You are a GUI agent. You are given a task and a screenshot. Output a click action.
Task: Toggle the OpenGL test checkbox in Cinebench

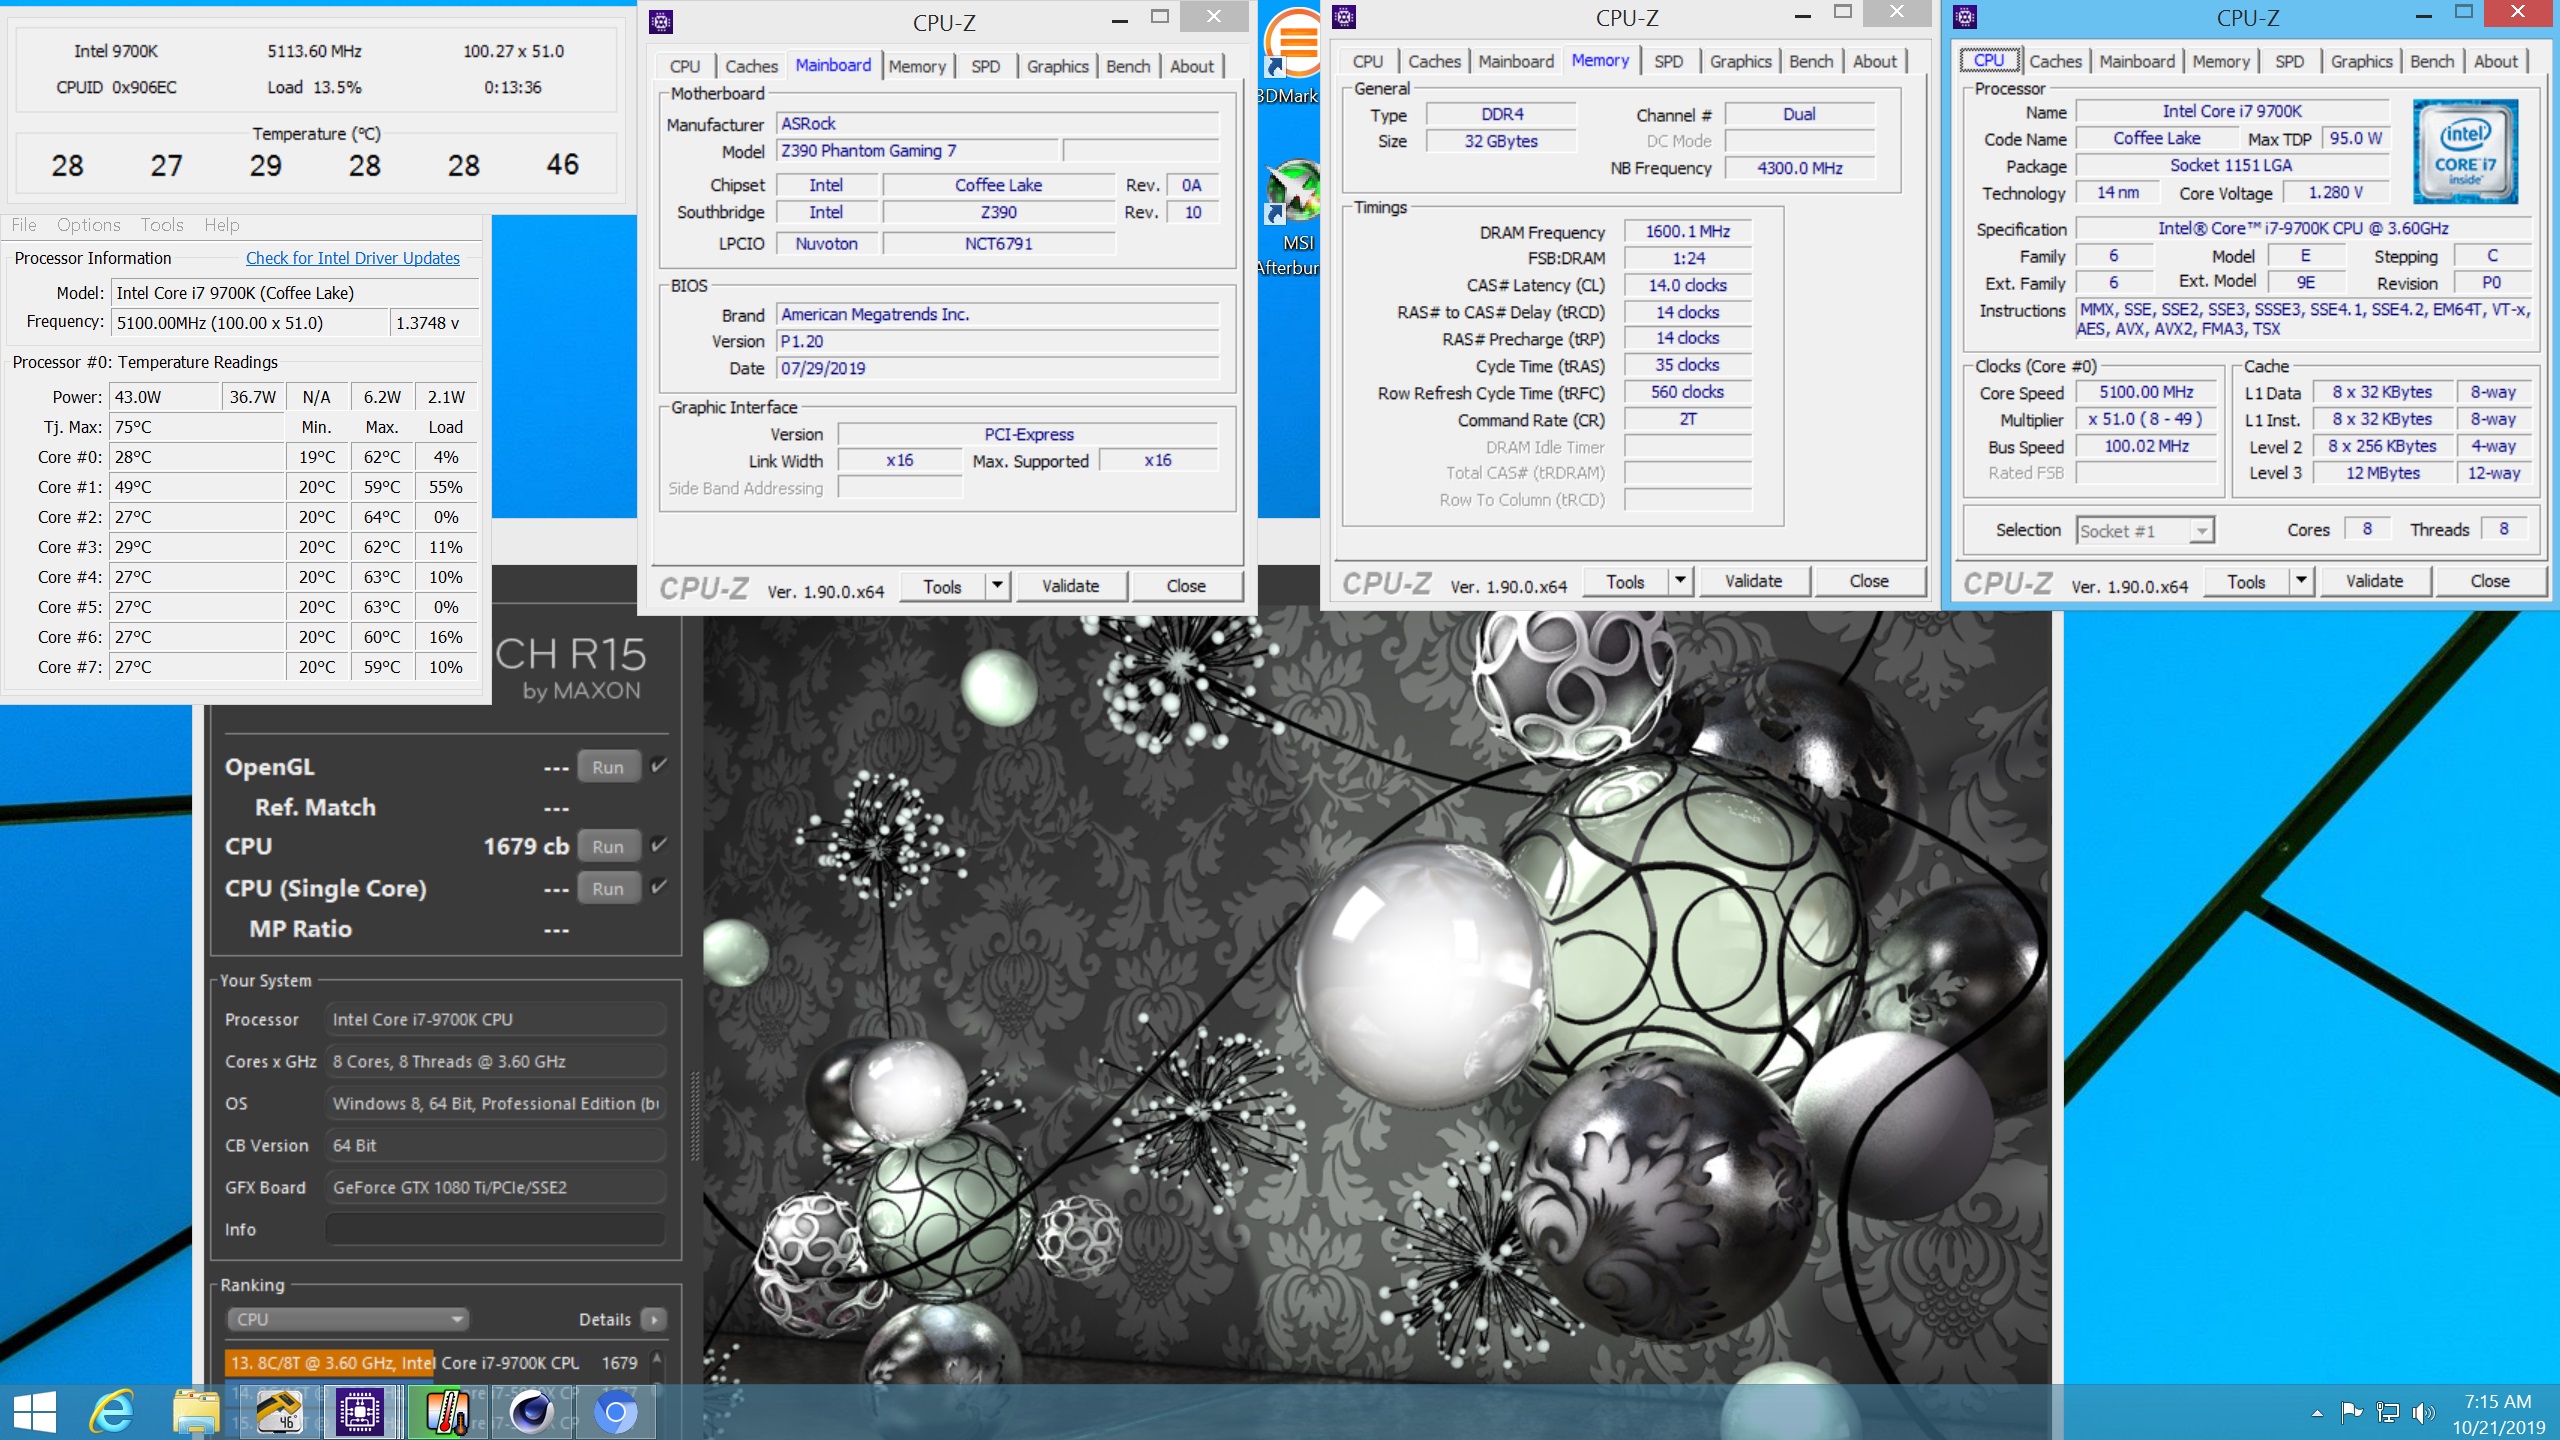(x=659, y=766)
